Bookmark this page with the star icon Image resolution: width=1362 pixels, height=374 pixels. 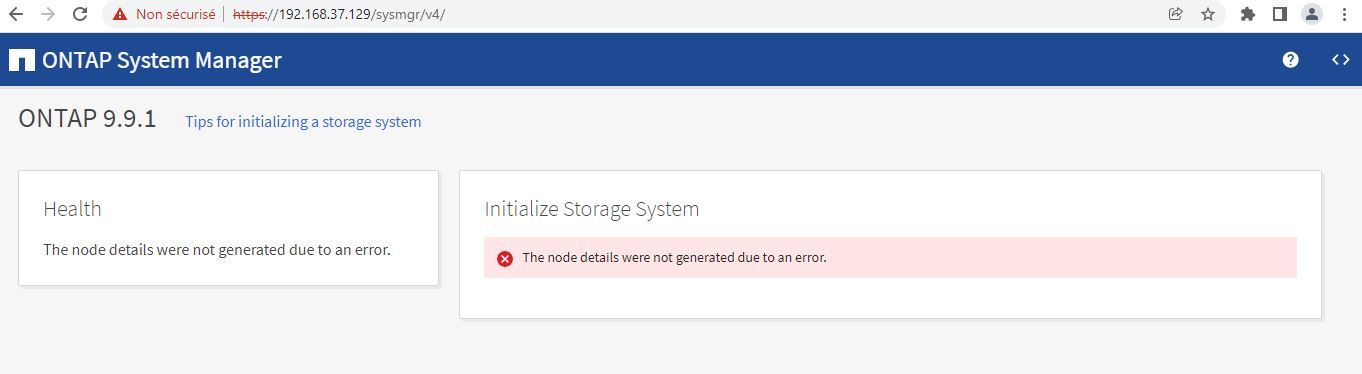(x=1207, y=14)
